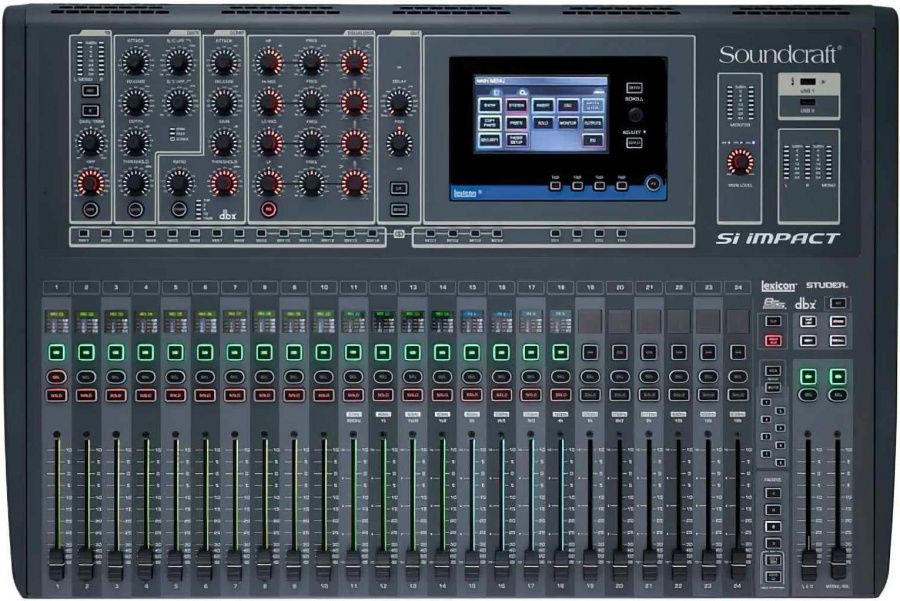Click the red monitor level knob
Image resolution: width=900 pixels, height=601 pixels.
pyautogui.click(x=740, y=162)
